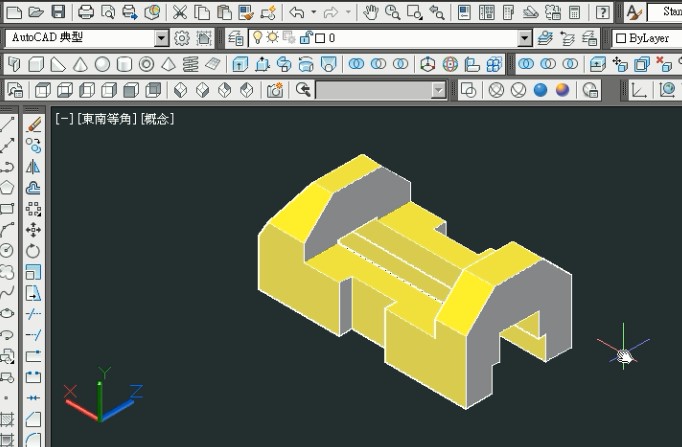Select the Polygon draw tool

[7, 188]
